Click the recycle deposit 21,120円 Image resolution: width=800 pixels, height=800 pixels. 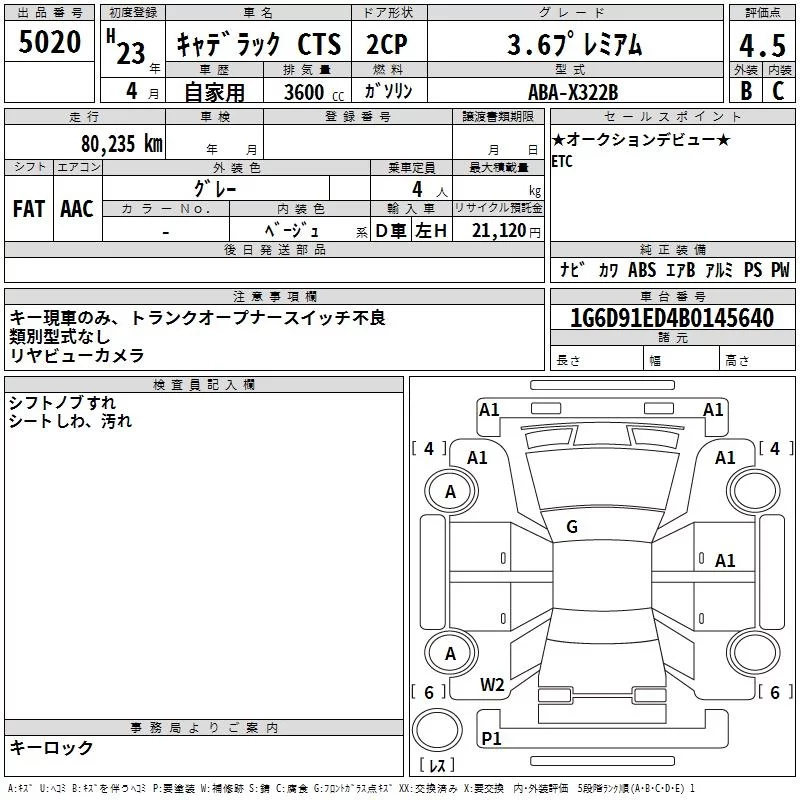point(506,231)
